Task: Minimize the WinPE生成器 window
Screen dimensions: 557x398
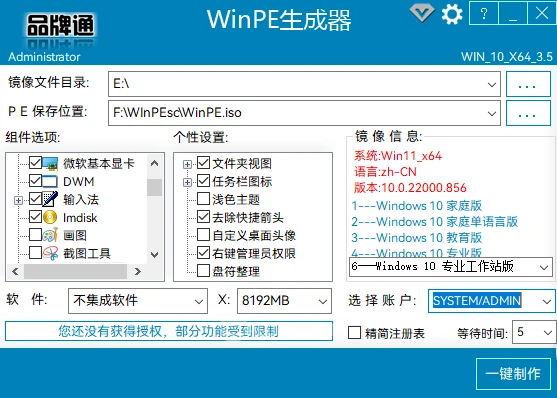Action: click(x=513, y=13)
